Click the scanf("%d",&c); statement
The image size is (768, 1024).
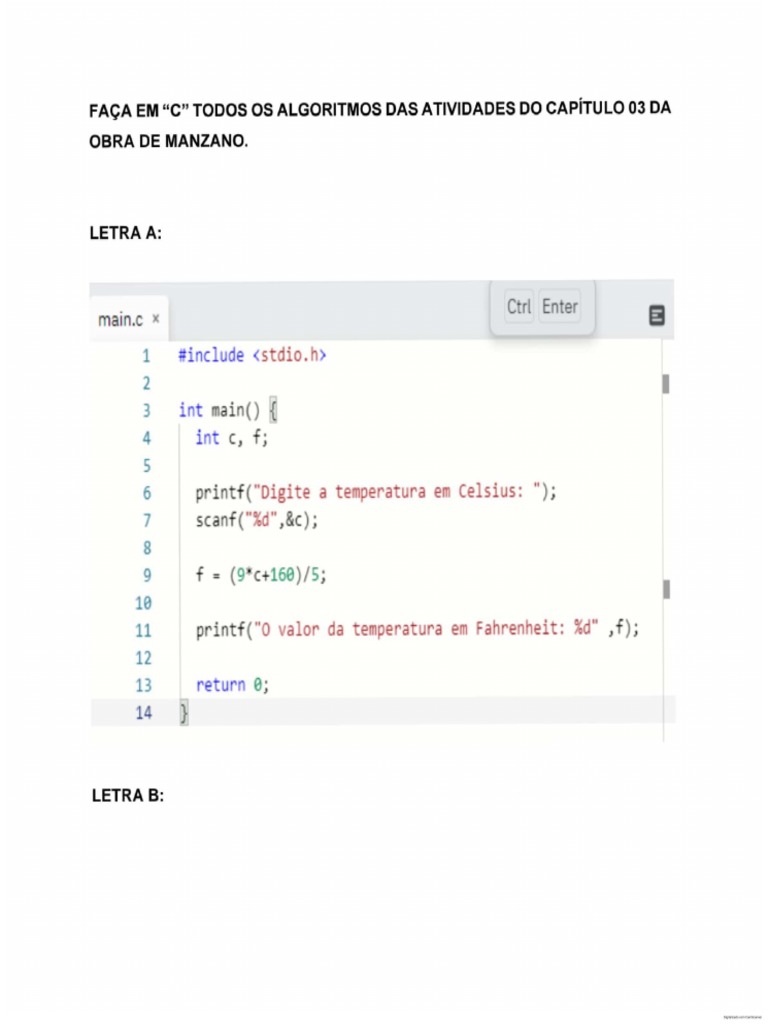[257, 520]
